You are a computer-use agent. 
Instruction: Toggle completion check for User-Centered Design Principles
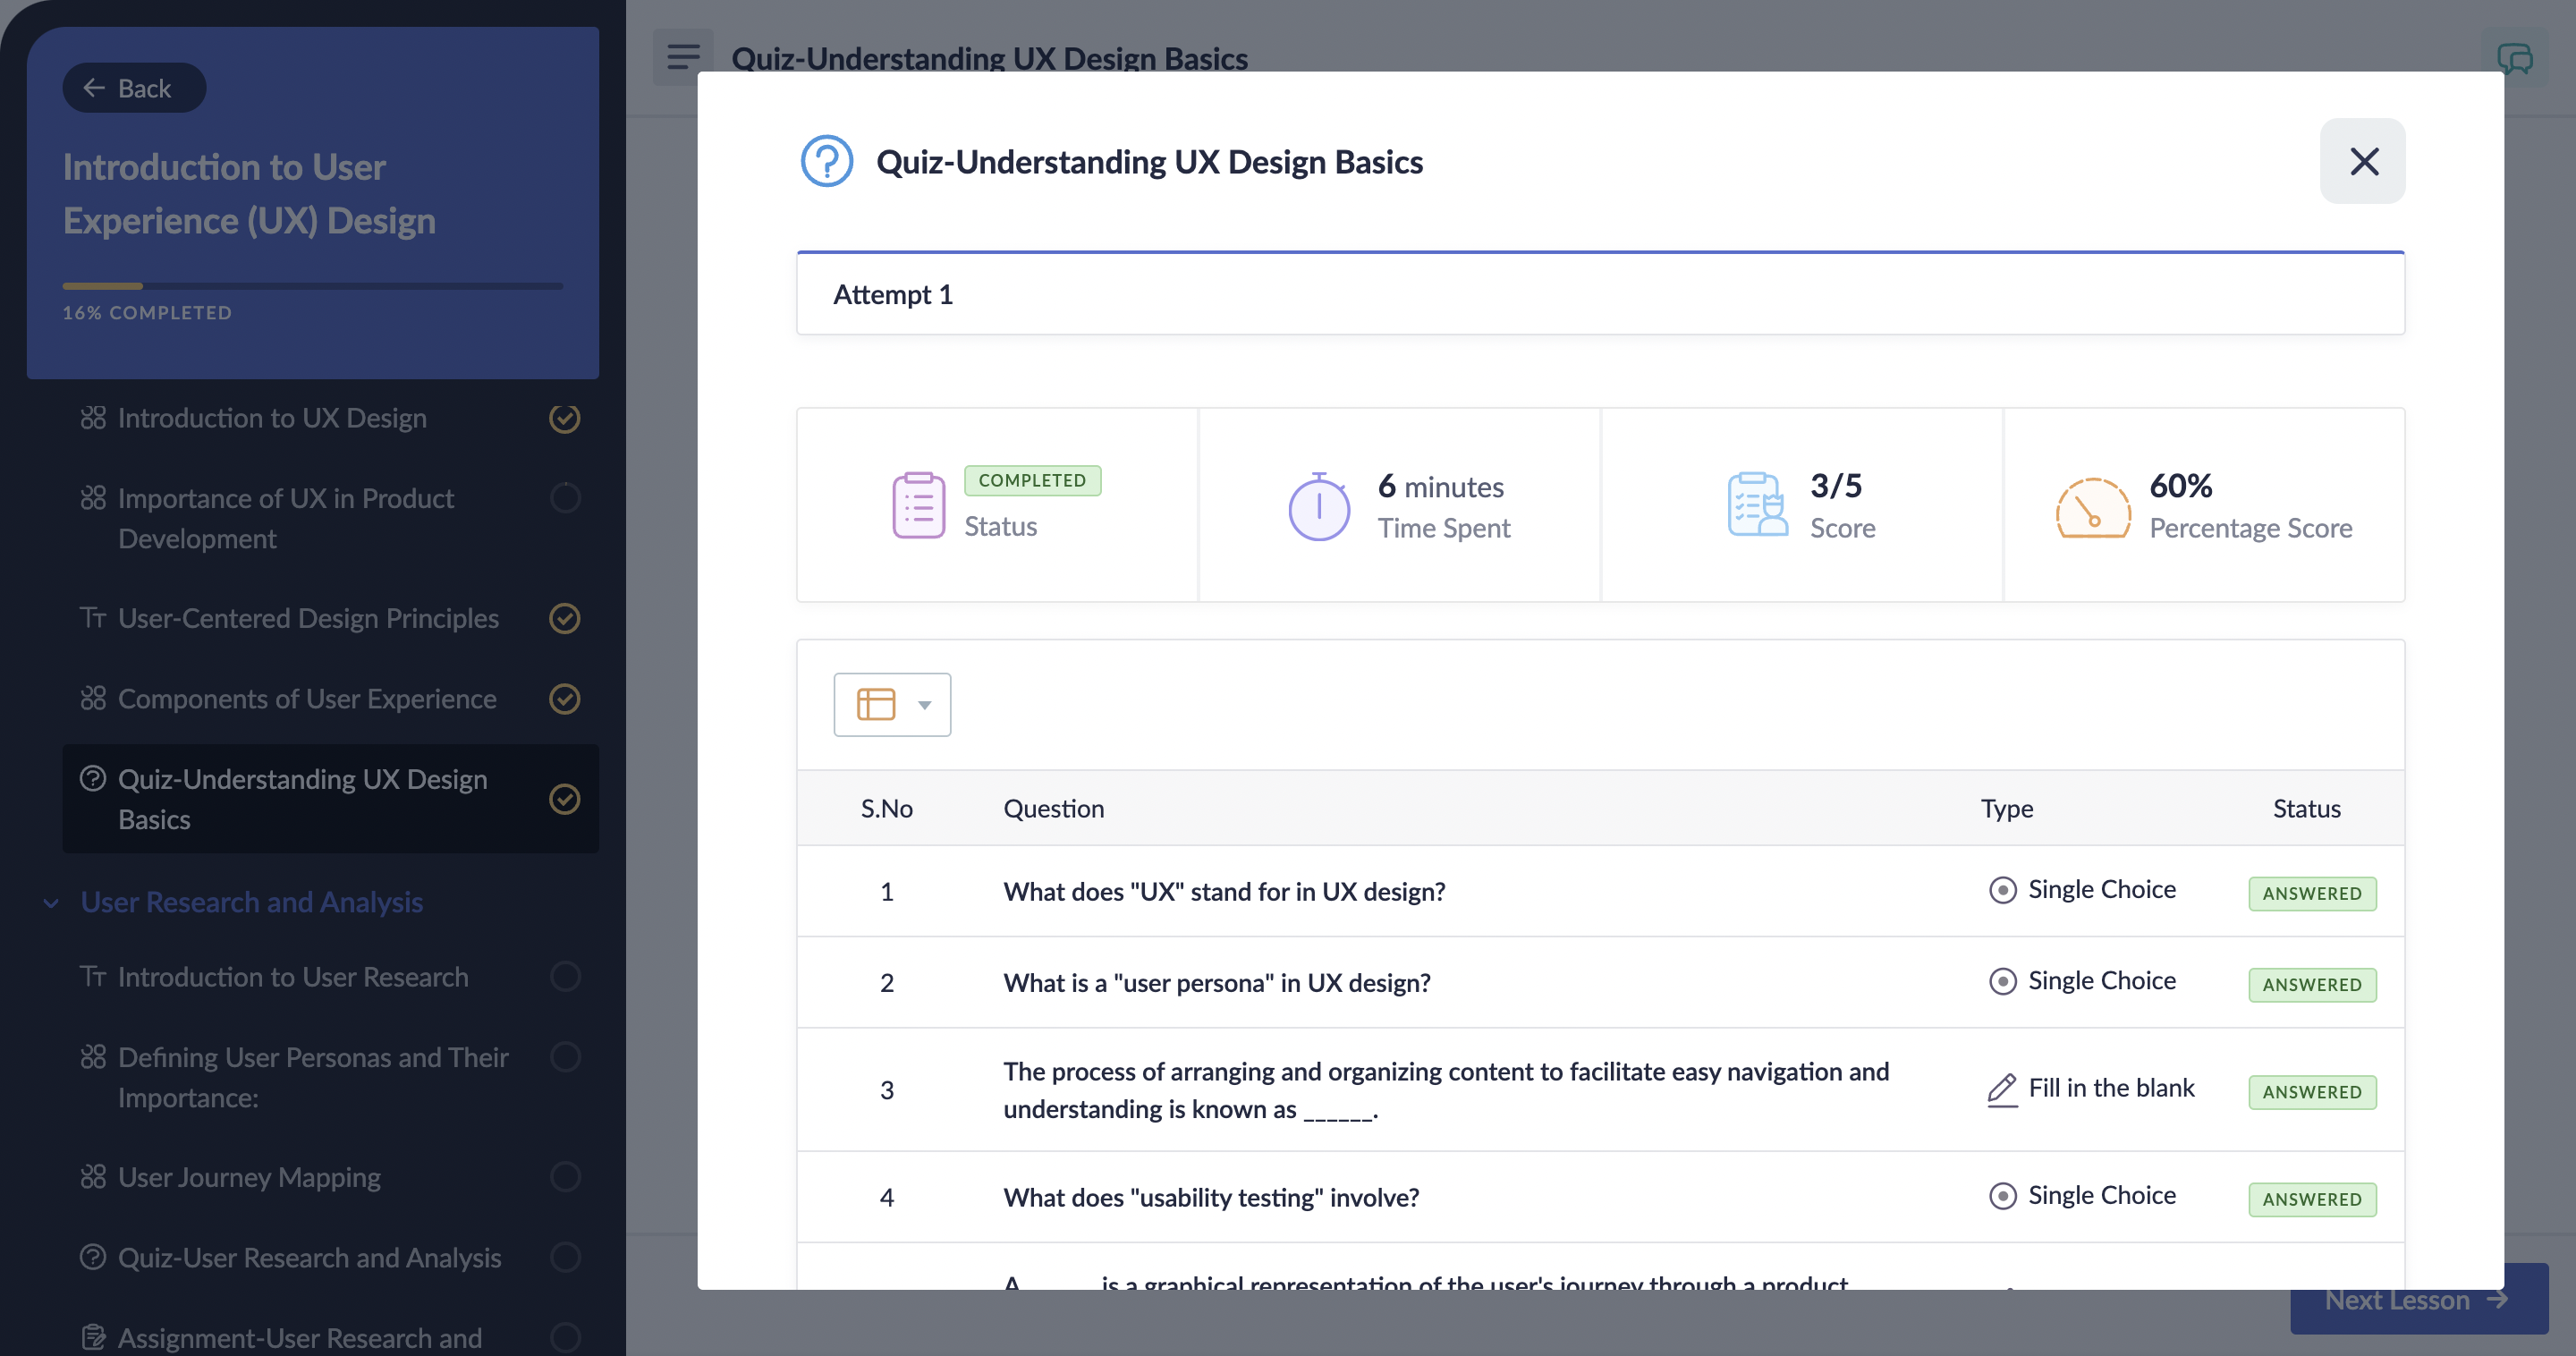coord(565,618)
